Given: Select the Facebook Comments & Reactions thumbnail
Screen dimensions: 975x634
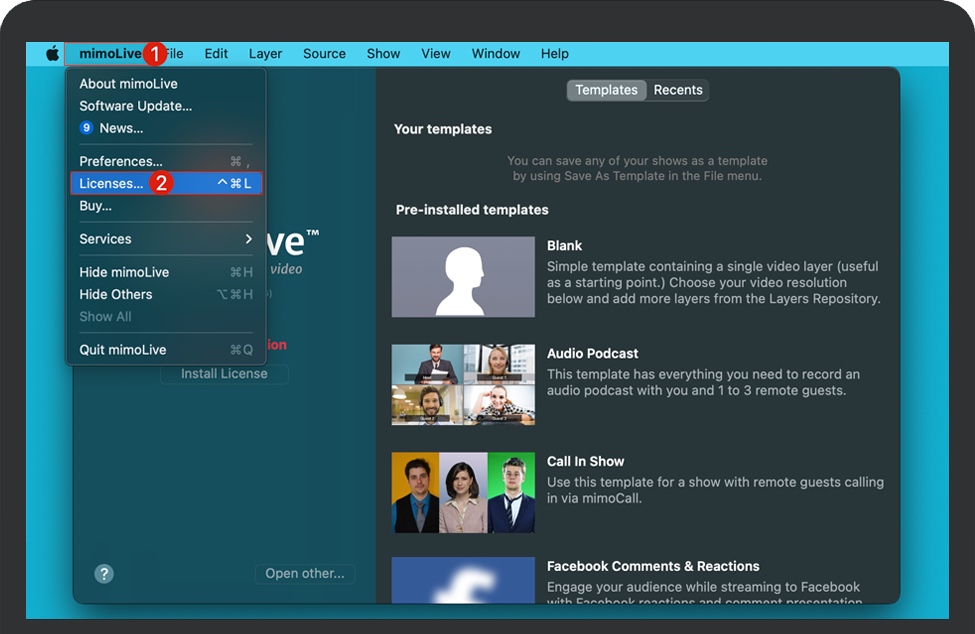Looking at the screenshot, I should coord(463,580).
